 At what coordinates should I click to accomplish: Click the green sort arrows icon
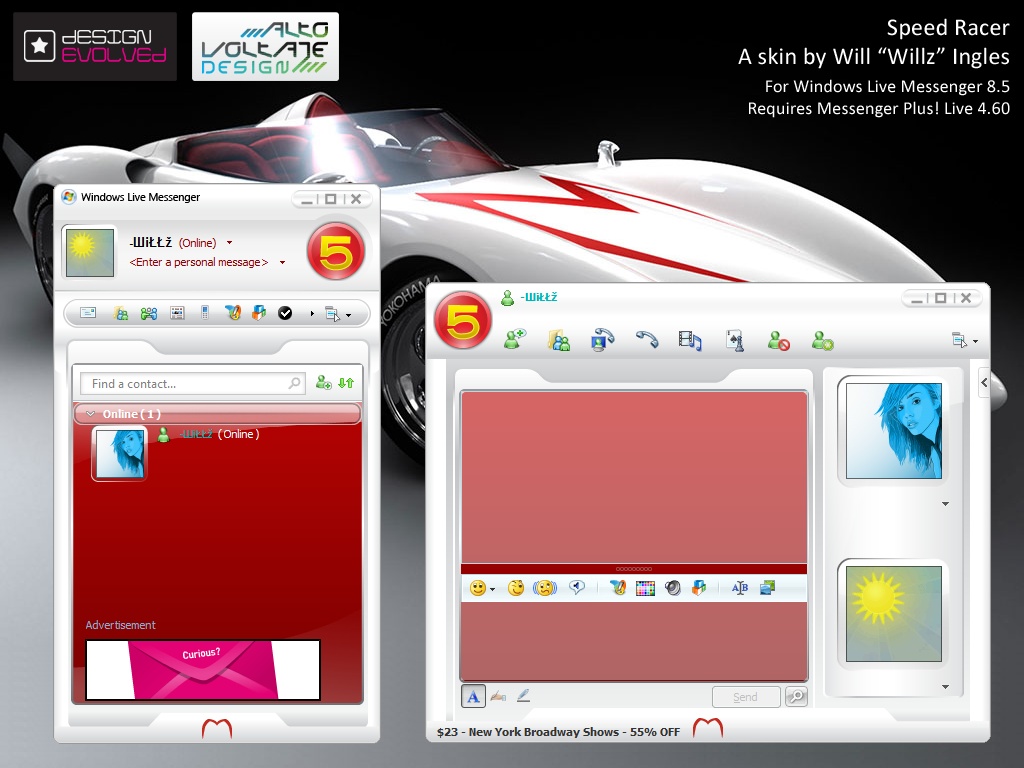[346, 383]
